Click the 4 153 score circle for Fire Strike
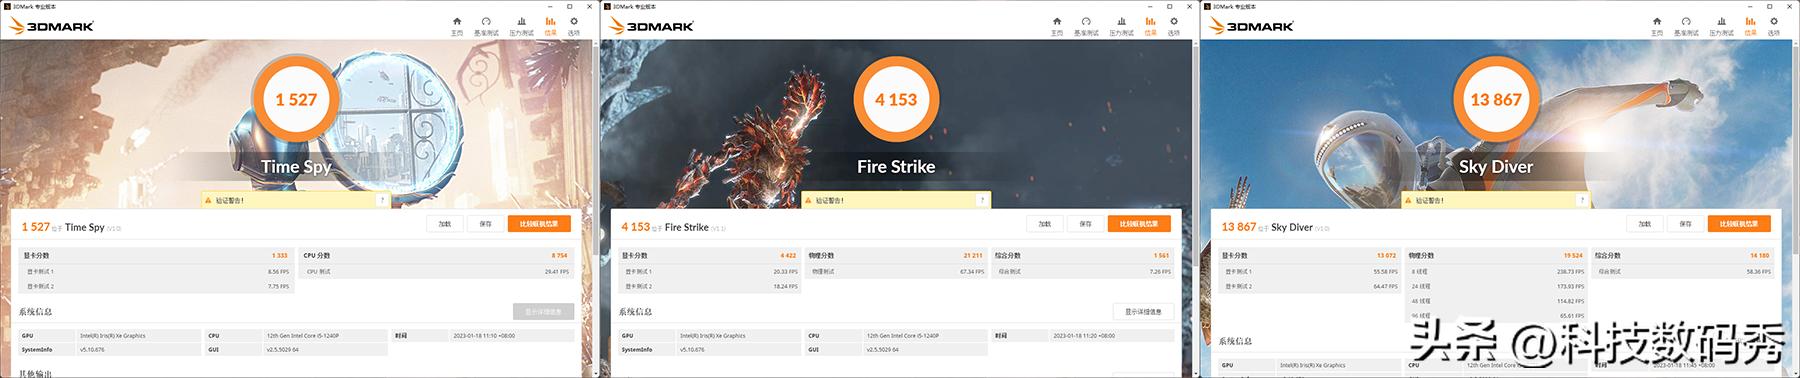 click(x=896, y=99)
